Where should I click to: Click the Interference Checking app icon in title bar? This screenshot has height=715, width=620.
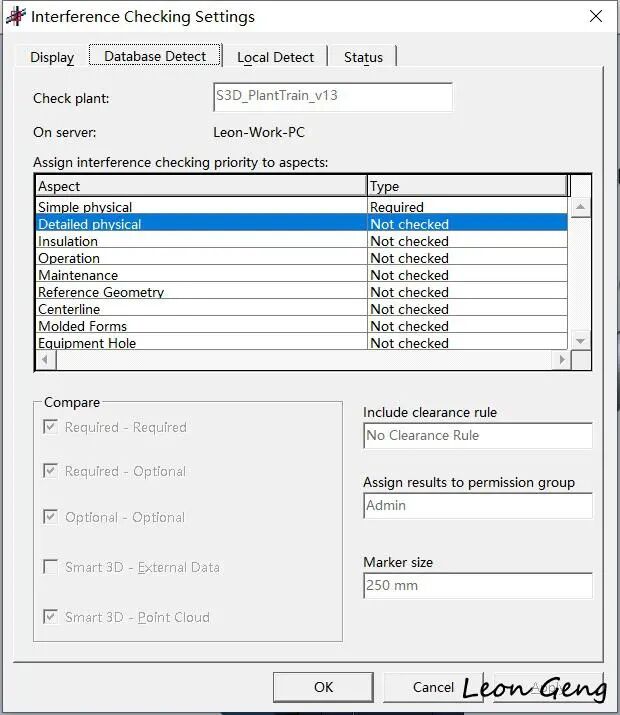16,16
